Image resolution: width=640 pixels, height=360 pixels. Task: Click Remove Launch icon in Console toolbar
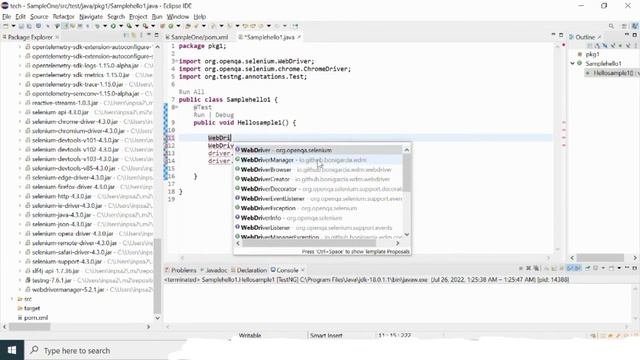[x=529, y=268]
